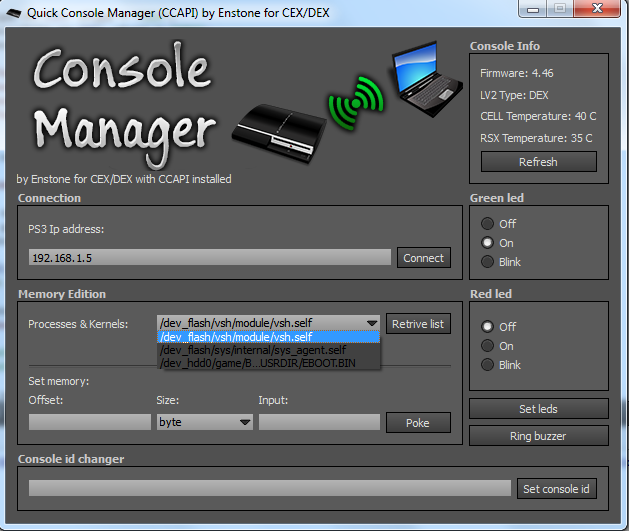Focus the PS3 Ip address field
This screenshot has width=629, height=531.
point(210,257)
